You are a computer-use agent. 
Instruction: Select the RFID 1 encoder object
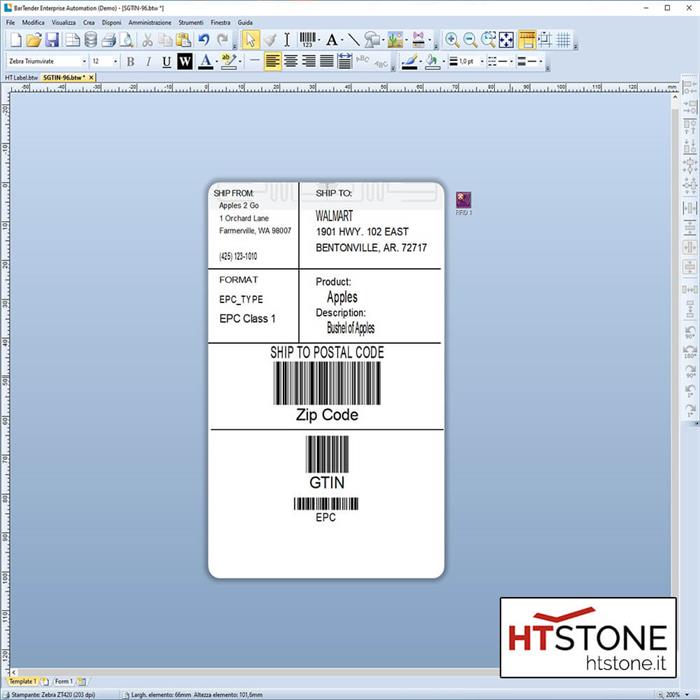pos(463,203)
